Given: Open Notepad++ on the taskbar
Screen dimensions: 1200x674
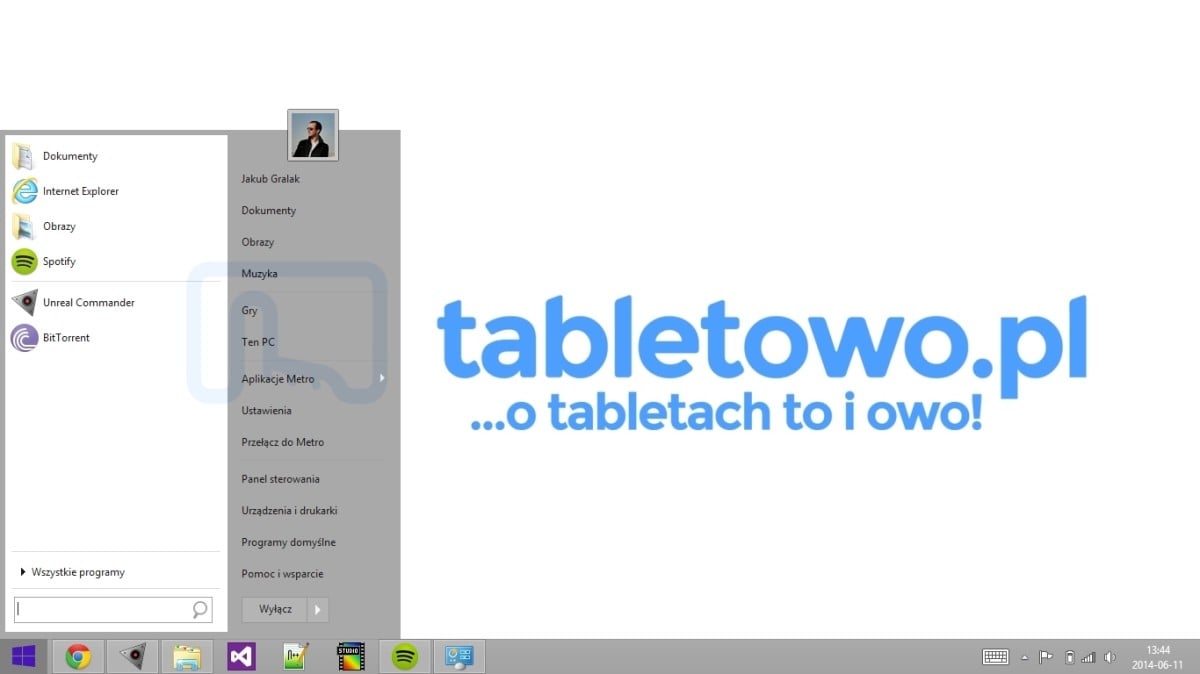Looking at the screenshot, I should (296, 657).
